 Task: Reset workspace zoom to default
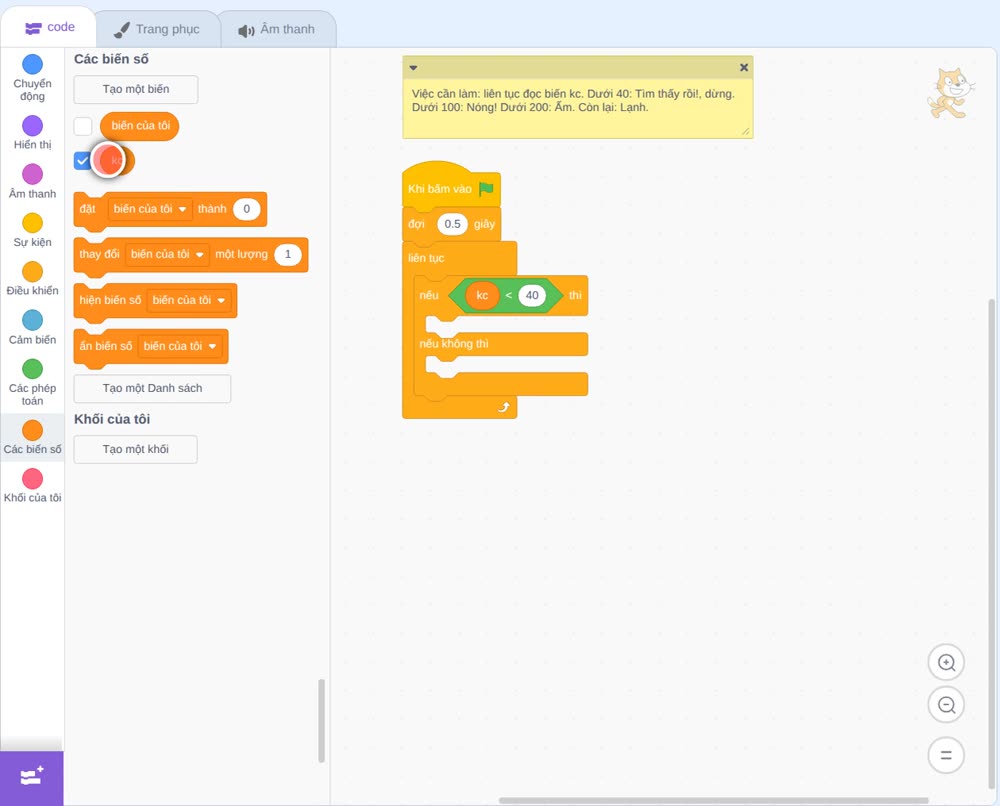coord(946,755)
